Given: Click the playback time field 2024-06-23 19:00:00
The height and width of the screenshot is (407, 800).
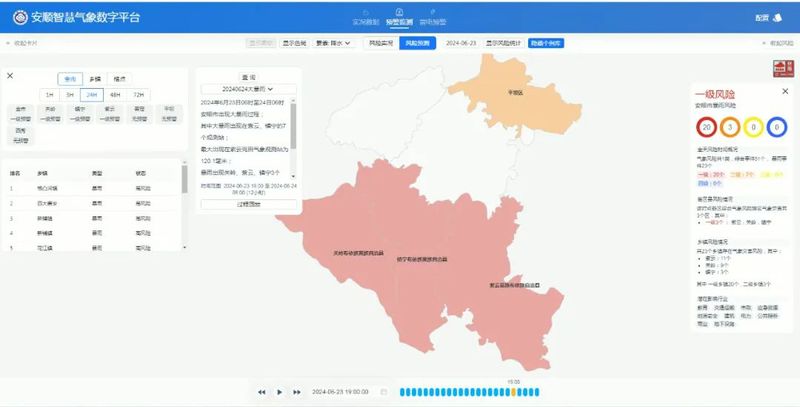Looking at the screenshot, I should coord(340,392).
